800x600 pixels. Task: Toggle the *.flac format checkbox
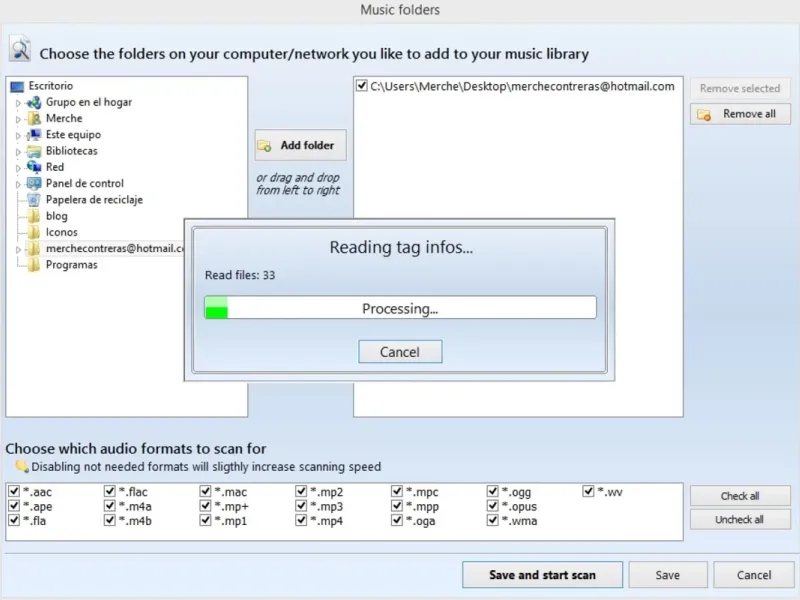(x=109, y=491)
